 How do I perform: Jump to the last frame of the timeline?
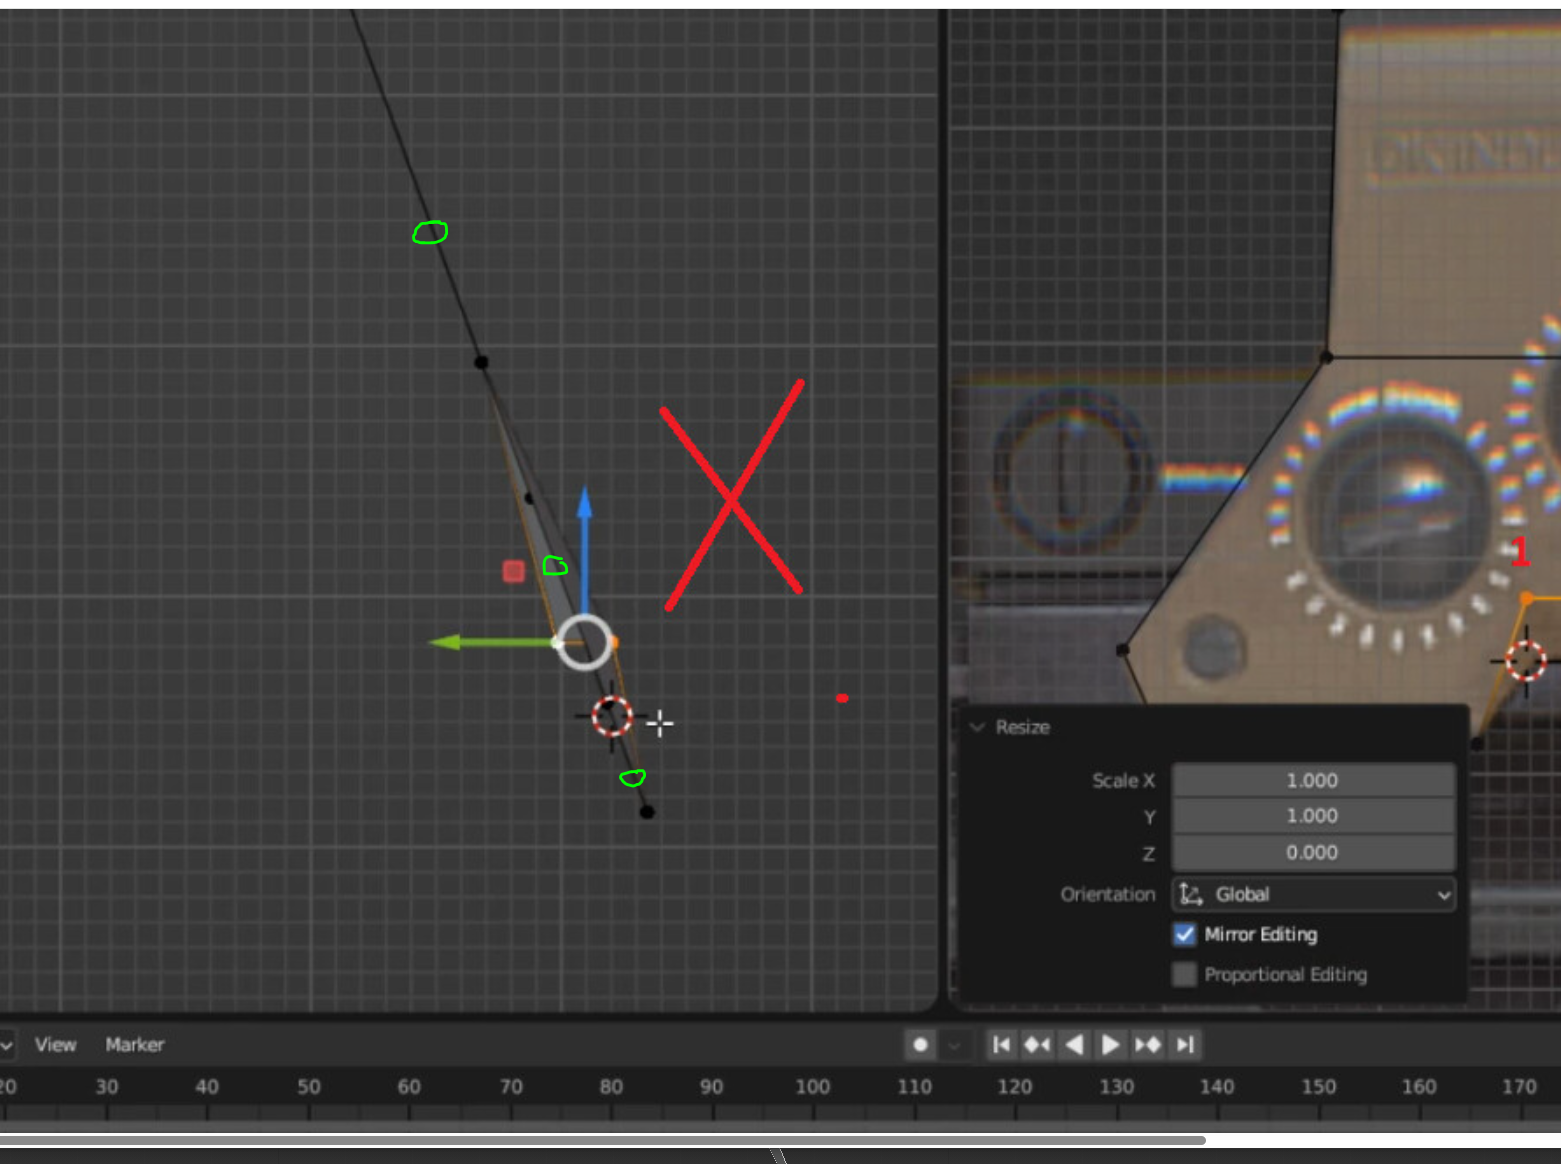(x=1185, y=1045)
